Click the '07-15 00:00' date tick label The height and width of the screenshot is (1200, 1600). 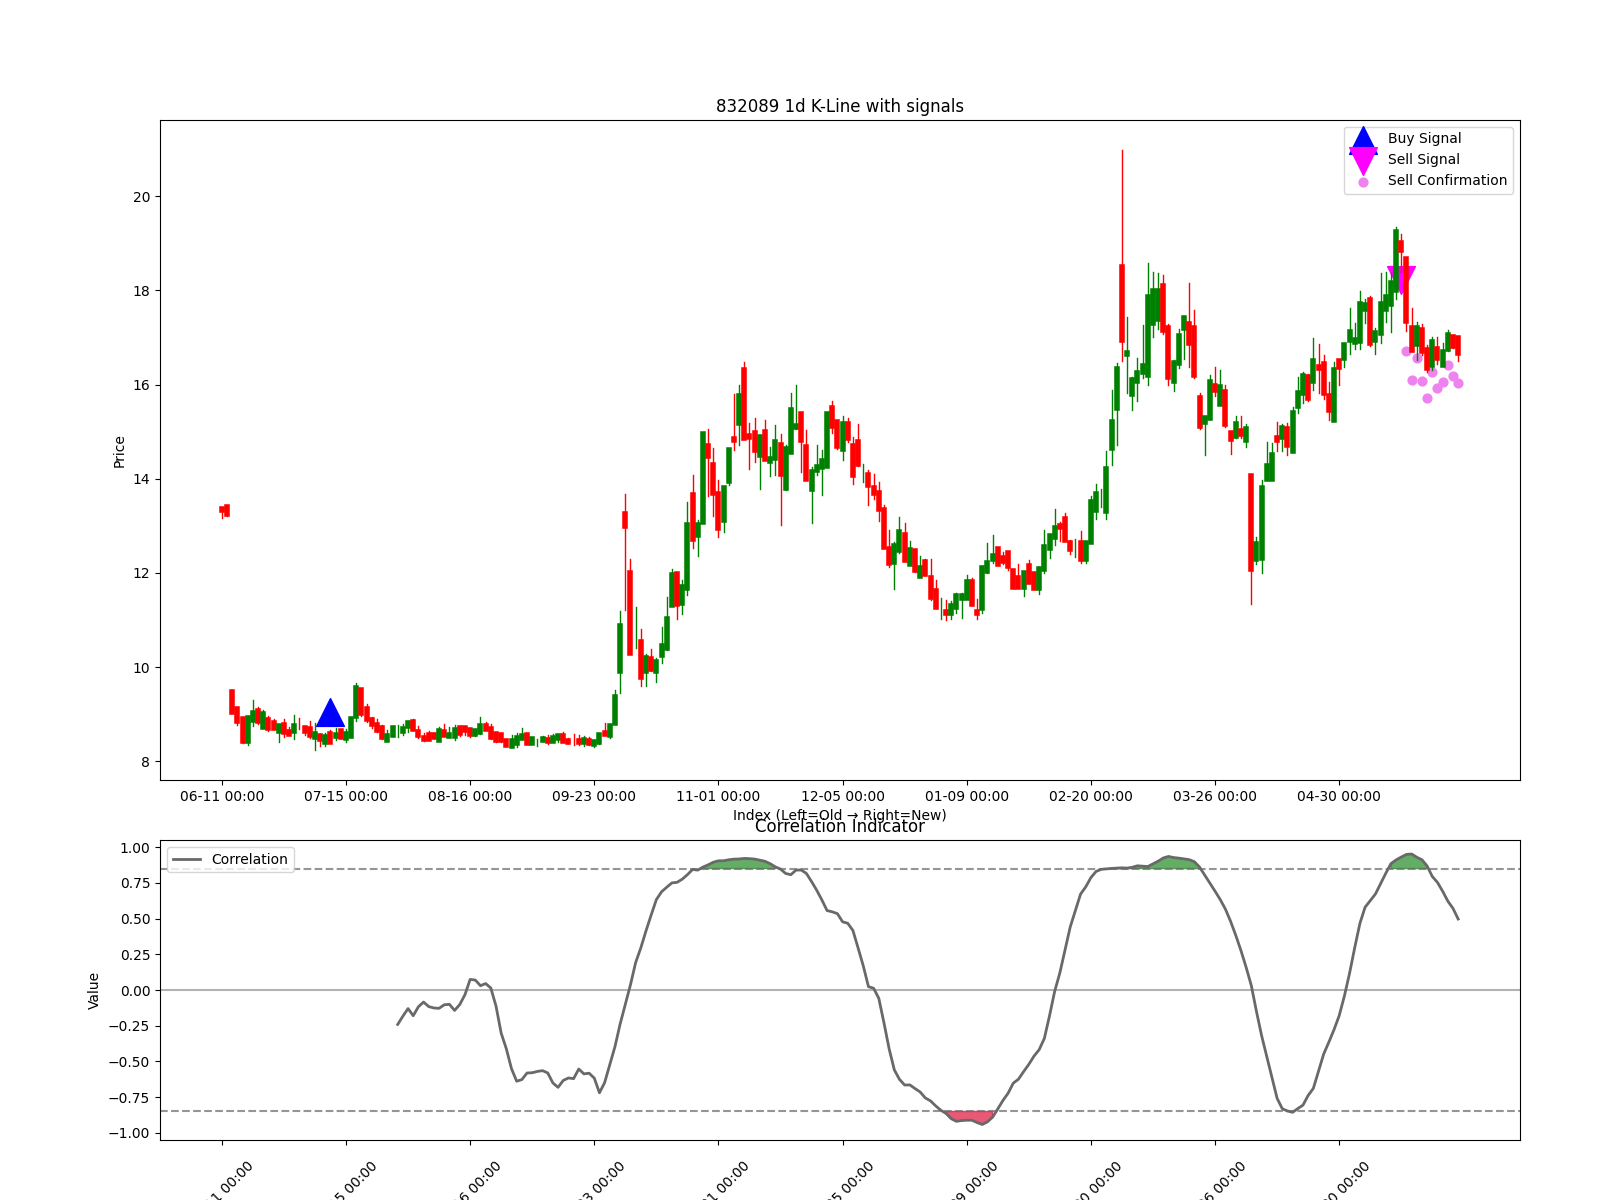(346, 797)
